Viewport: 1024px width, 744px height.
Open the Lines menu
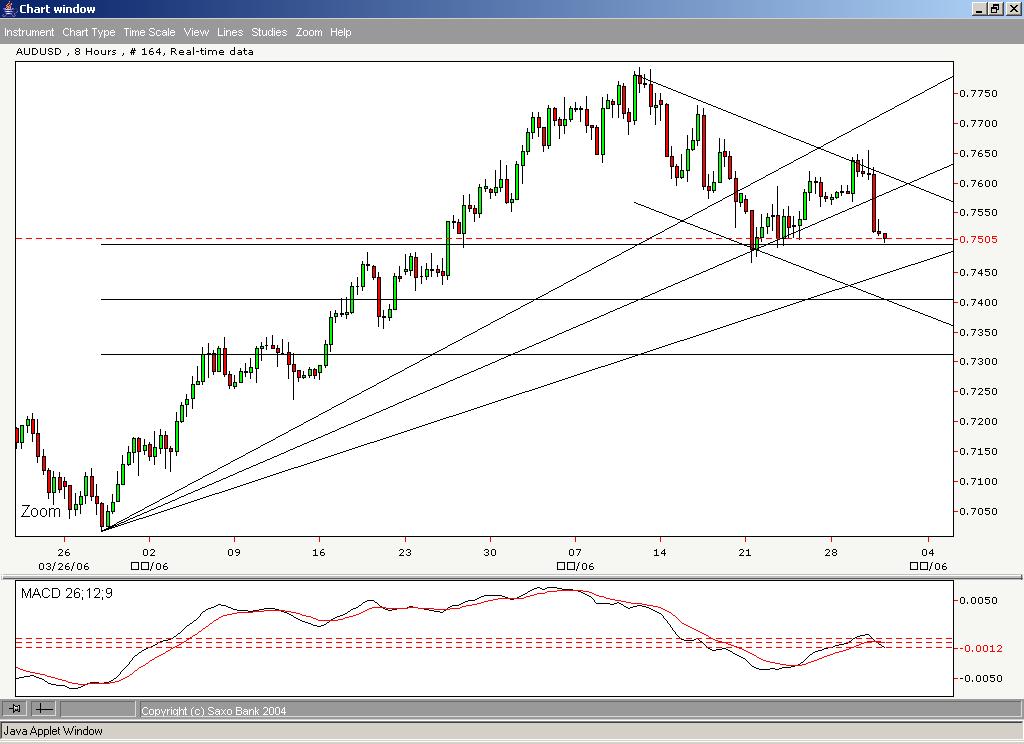(x=229, y=32)
